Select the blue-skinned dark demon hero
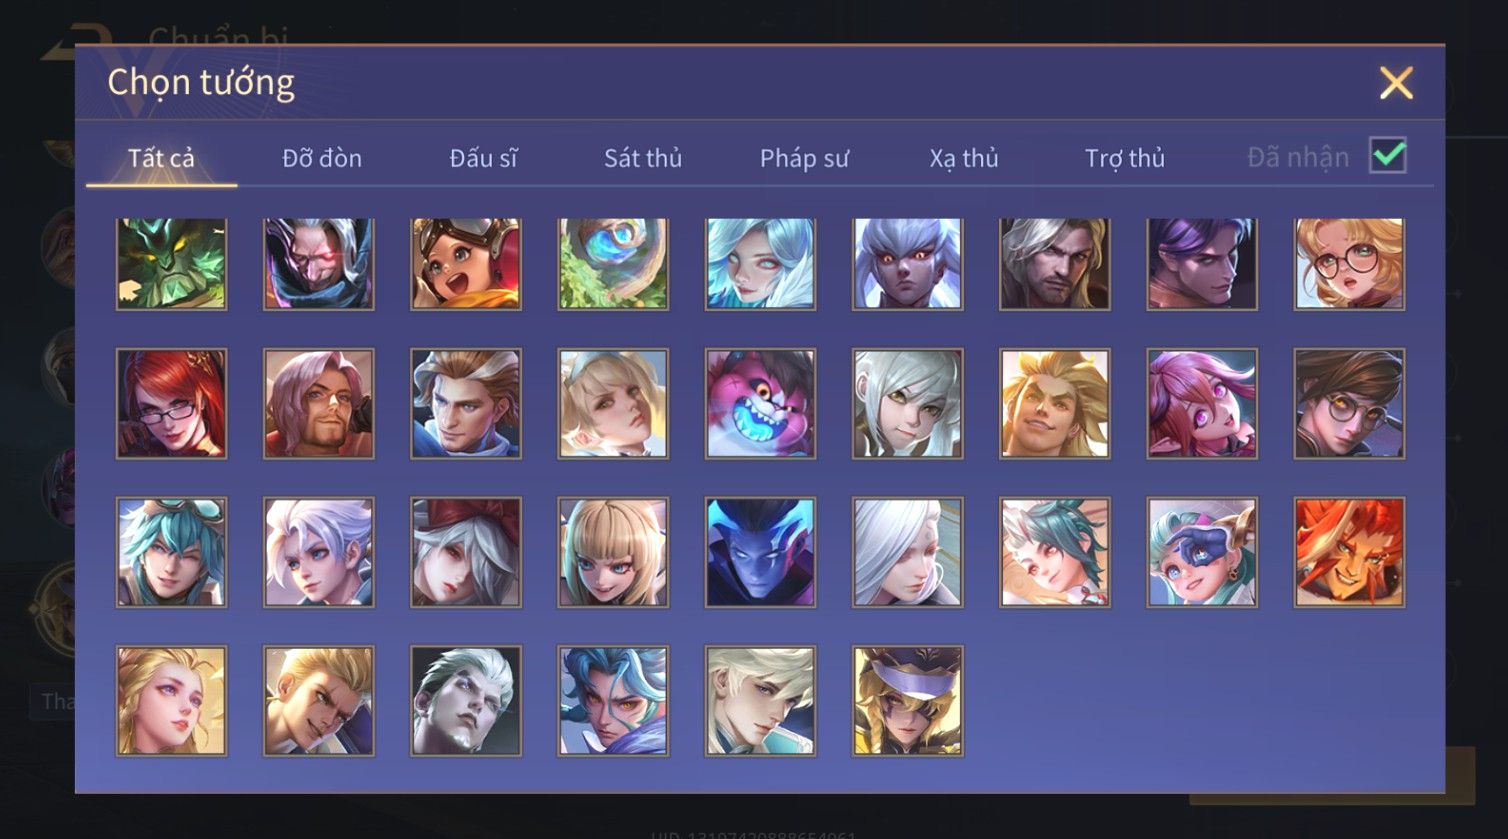 (760, 552)
